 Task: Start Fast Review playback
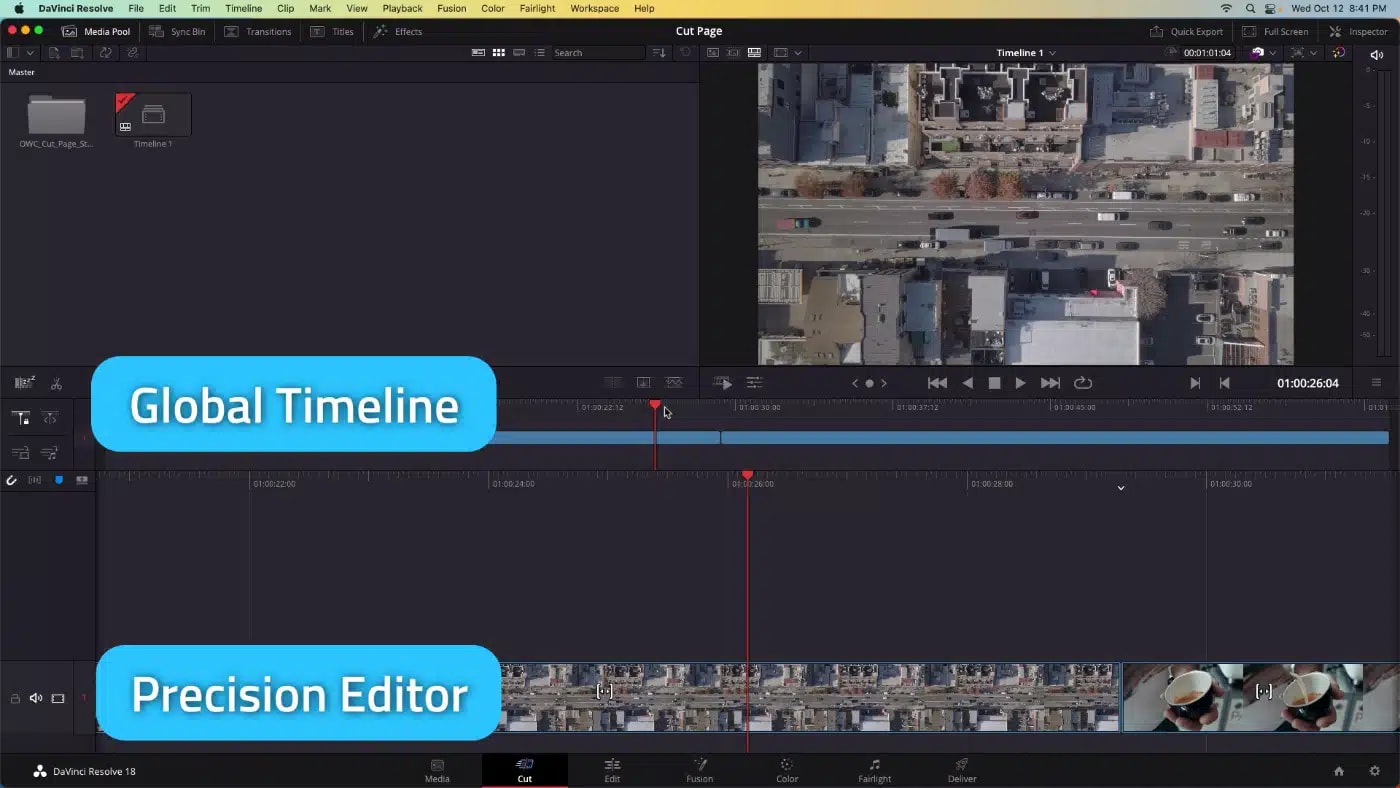click(722, 382)
